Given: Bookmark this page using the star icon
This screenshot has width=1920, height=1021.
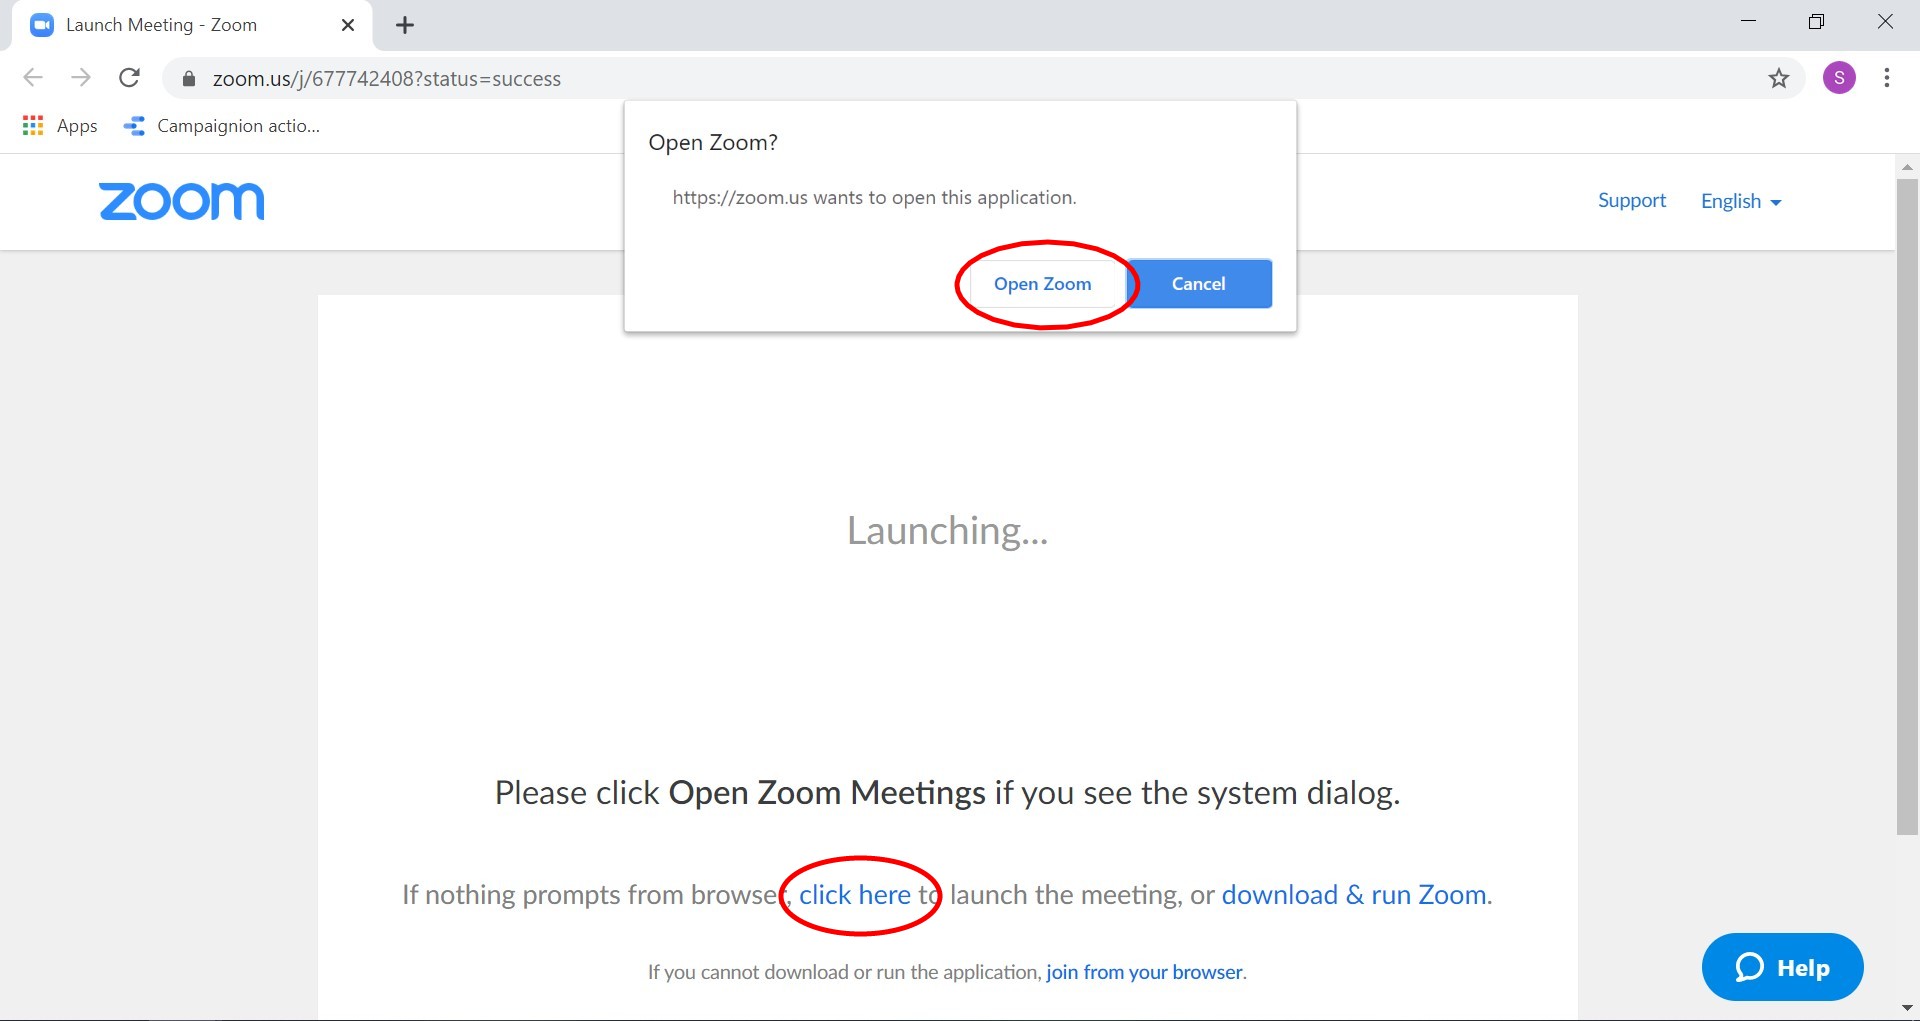Looking at the screenshot, I should coord(1779,78).
